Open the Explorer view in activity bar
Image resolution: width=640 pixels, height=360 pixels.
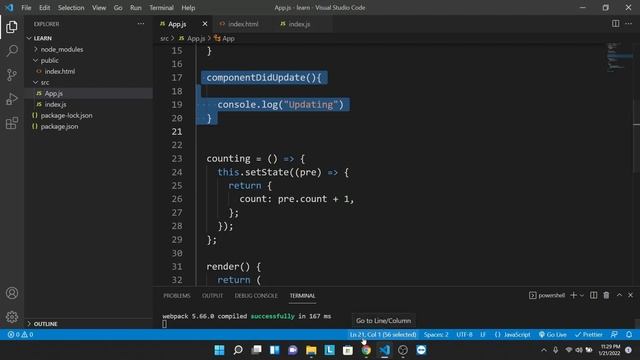pyautogui.click(x=12, y=27)
